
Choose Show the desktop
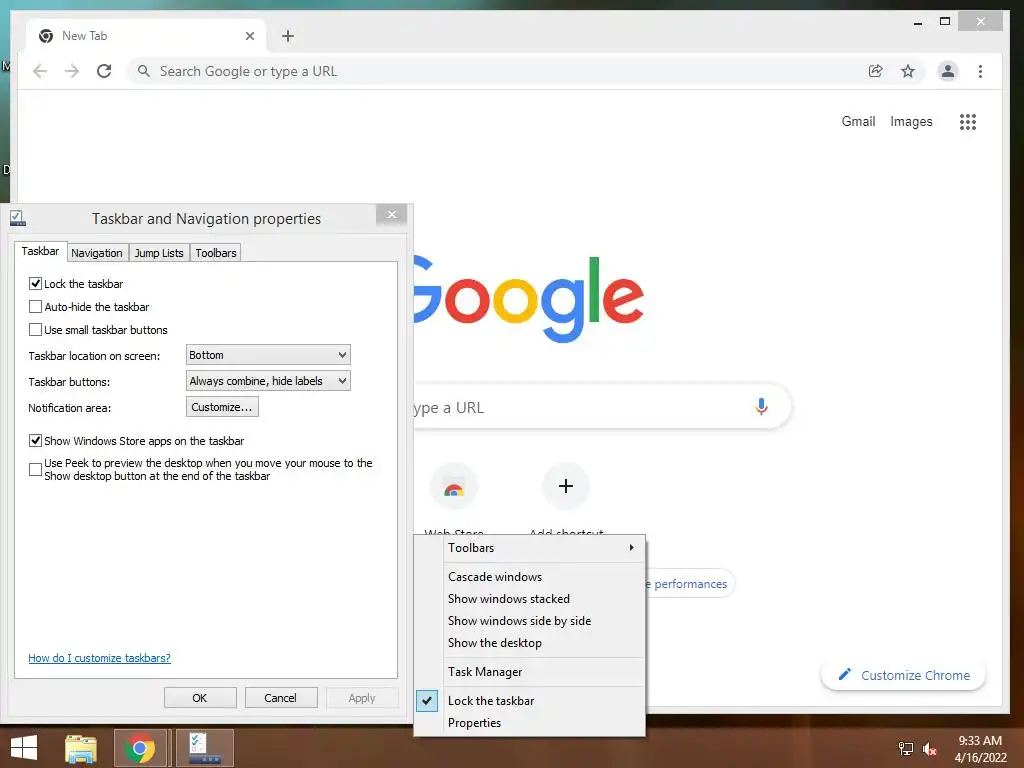530,643
